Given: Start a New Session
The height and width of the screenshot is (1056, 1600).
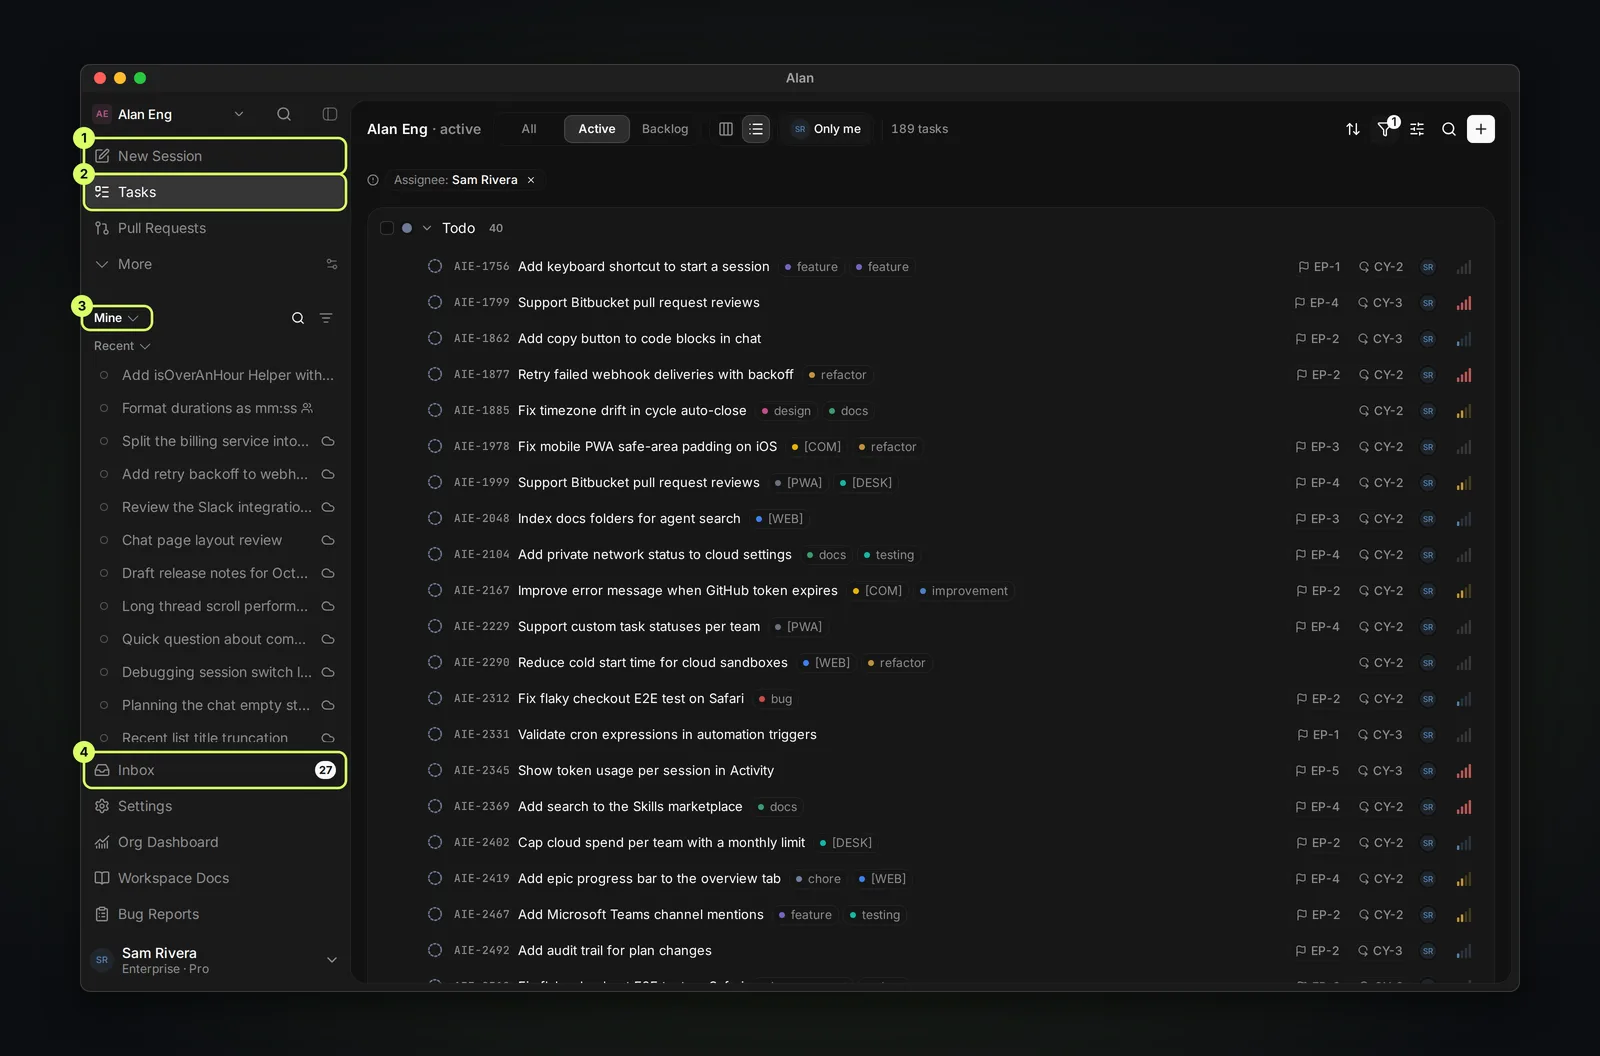Looking at the screenshot, I should tap(215, 156).
